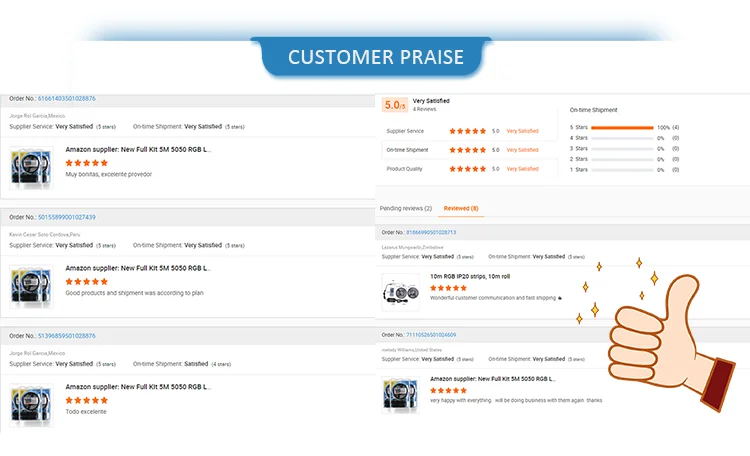Click the 10m RGB IP20 strips title

pos(470,276)
